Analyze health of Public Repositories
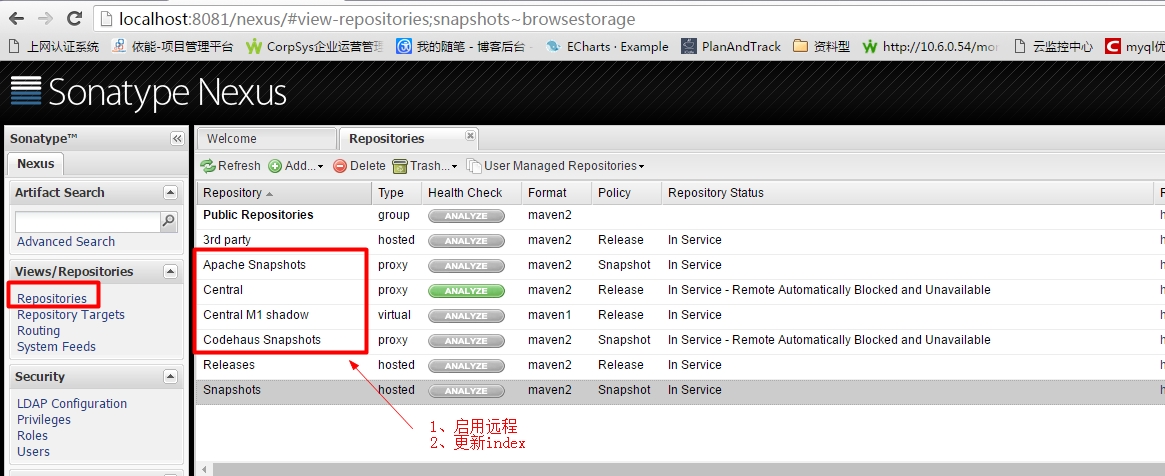Screen dimensions: 1165x476 [466, 216]
